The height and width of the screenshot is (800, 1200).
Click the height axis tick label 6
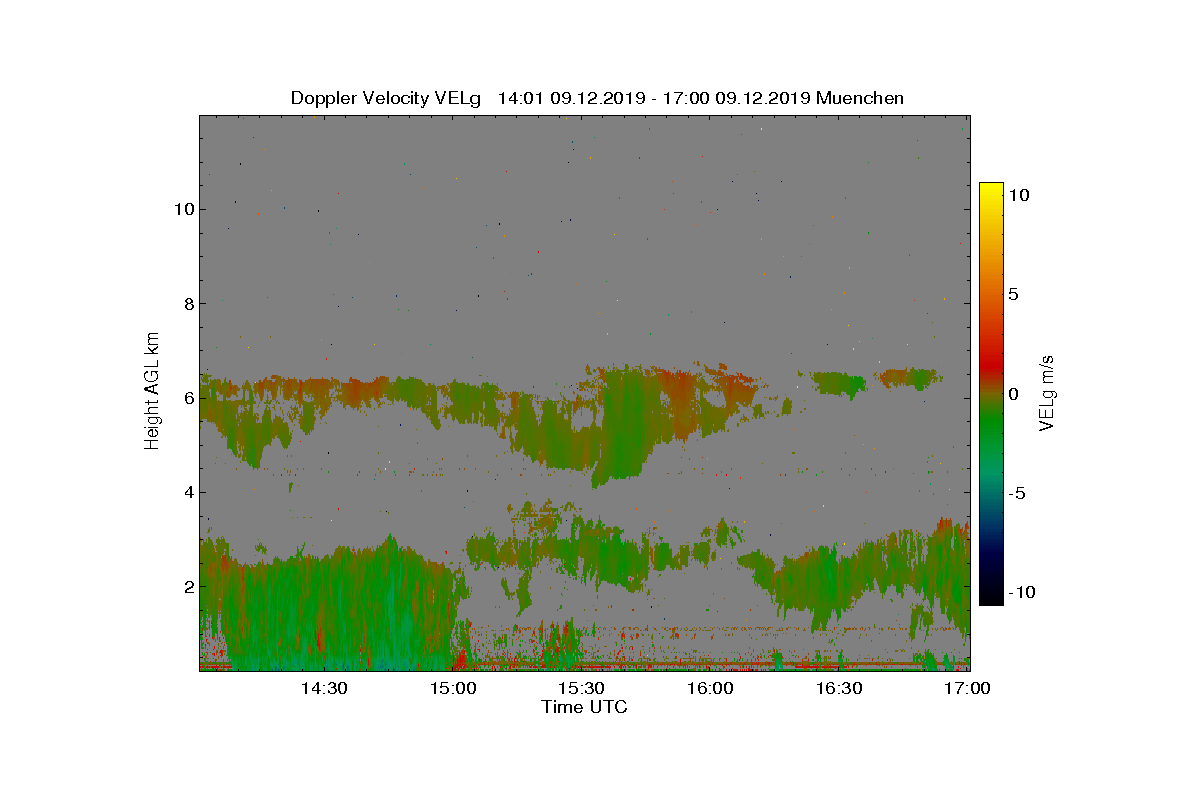187,398
